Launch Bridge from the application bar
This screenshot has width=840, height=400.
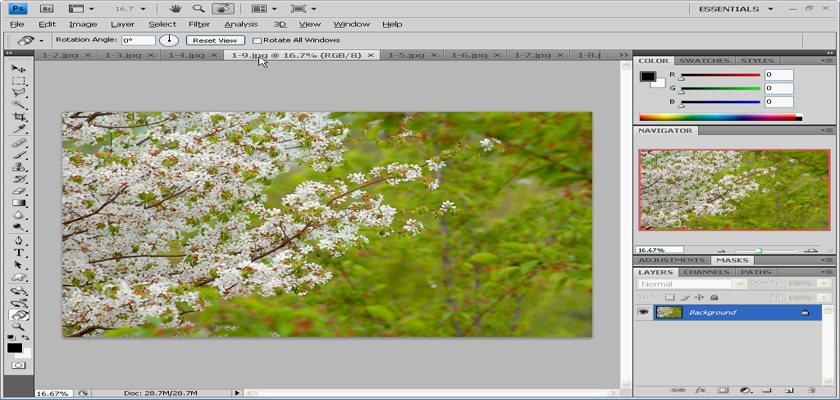(x=47, y=9)
